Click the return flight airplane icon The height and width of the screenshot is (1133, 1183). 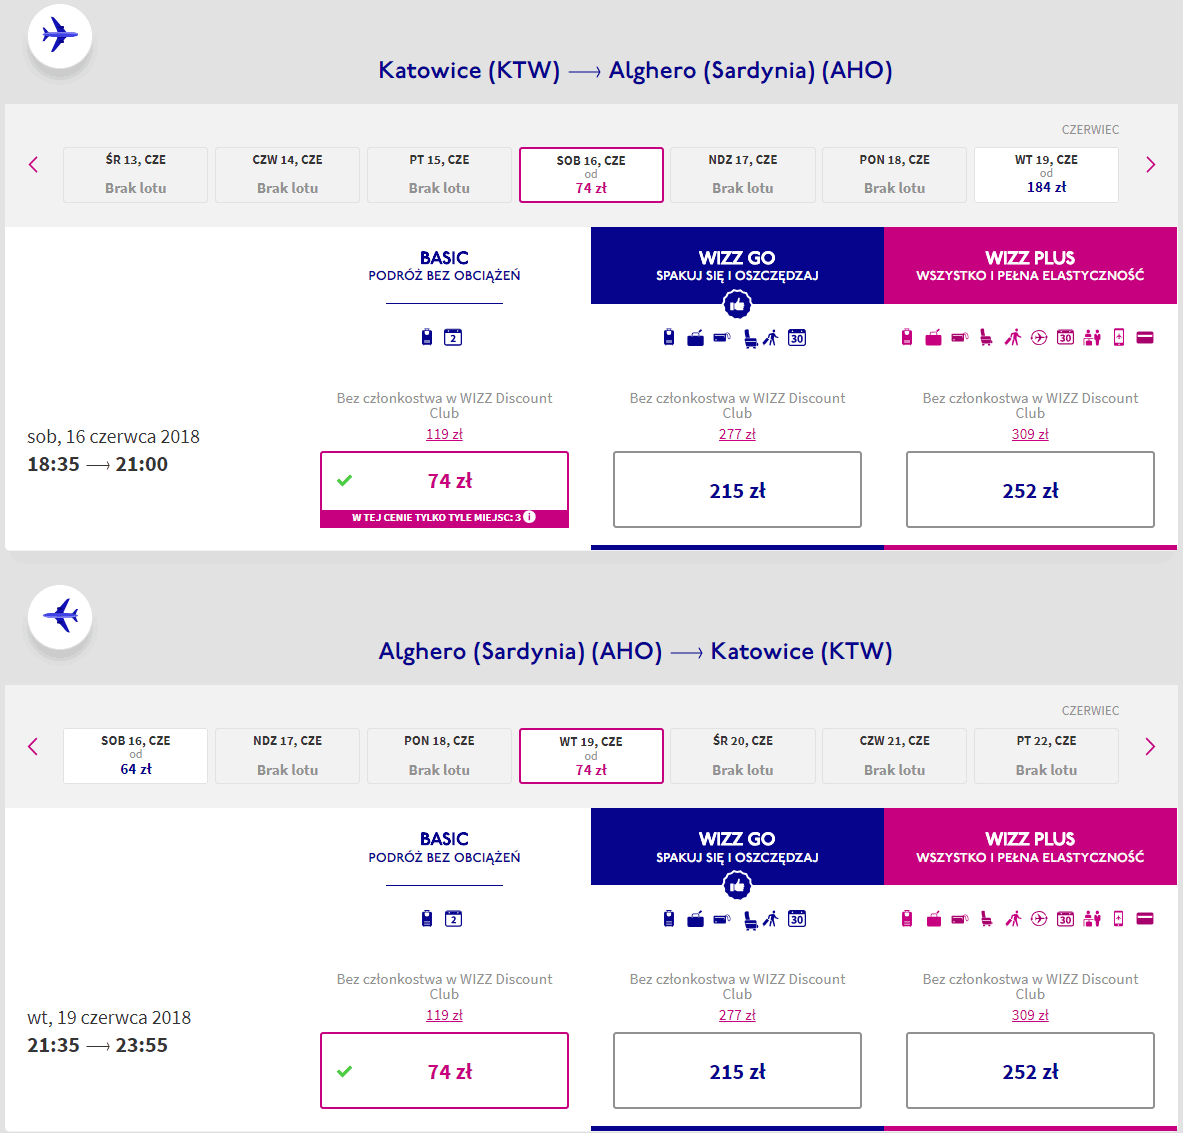click(x=60, y=616)
